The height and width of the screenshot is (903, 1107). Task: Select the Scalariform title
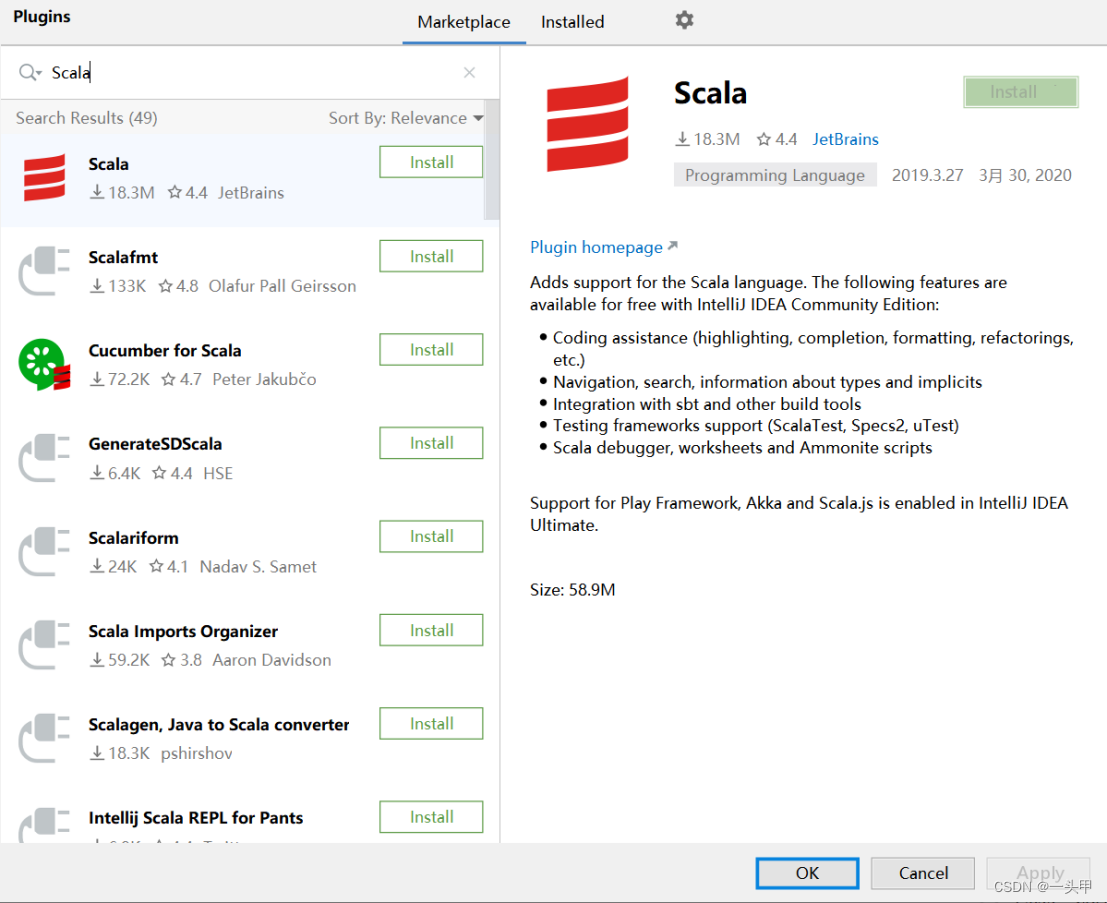133,538
